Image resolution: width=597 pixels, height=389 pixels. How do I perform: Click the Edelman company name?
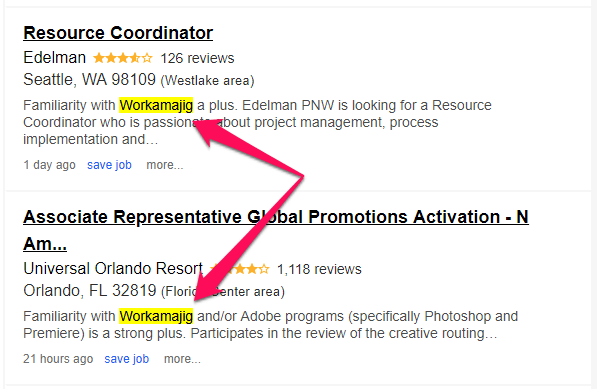pos(54,58)
